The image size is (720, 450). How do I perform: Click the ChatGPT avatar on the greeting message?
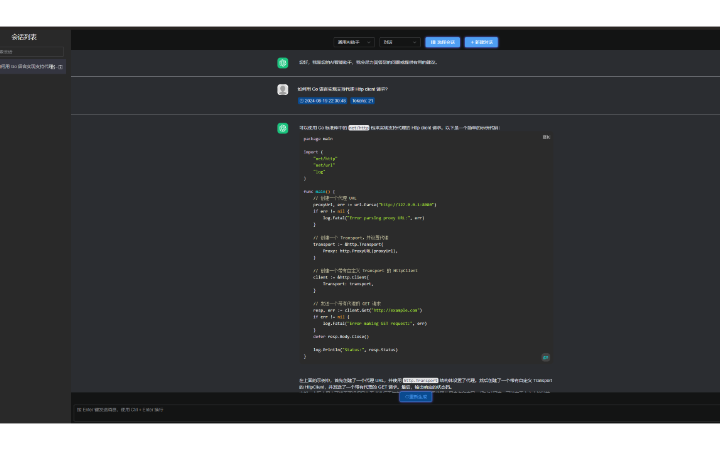[x=283, y=62]
